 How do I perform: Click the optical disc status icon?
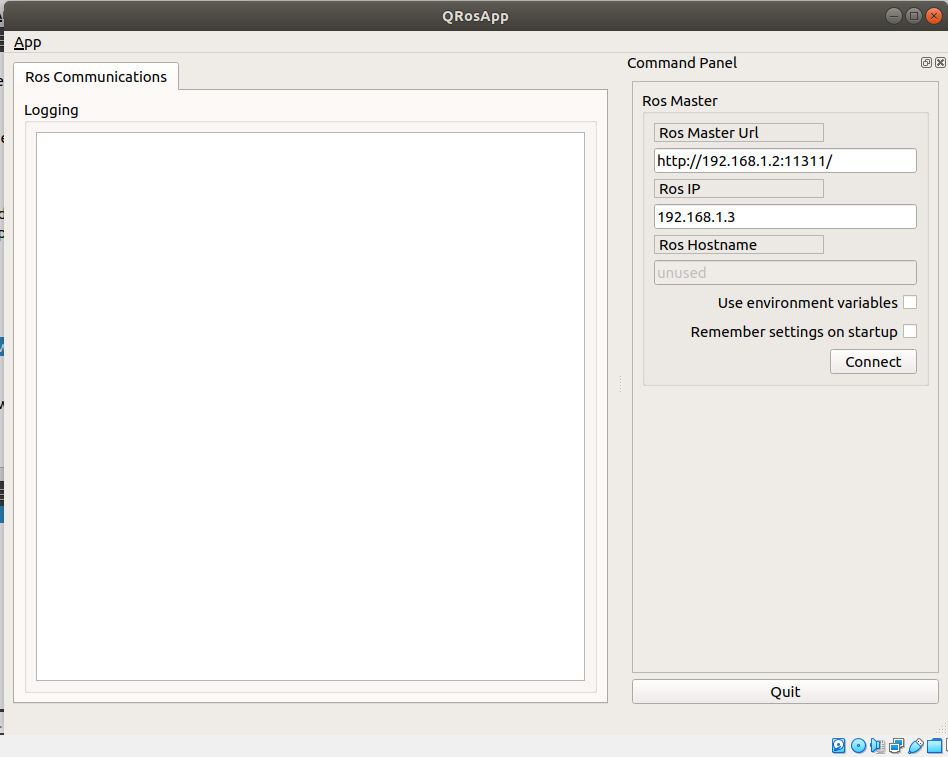858,746
